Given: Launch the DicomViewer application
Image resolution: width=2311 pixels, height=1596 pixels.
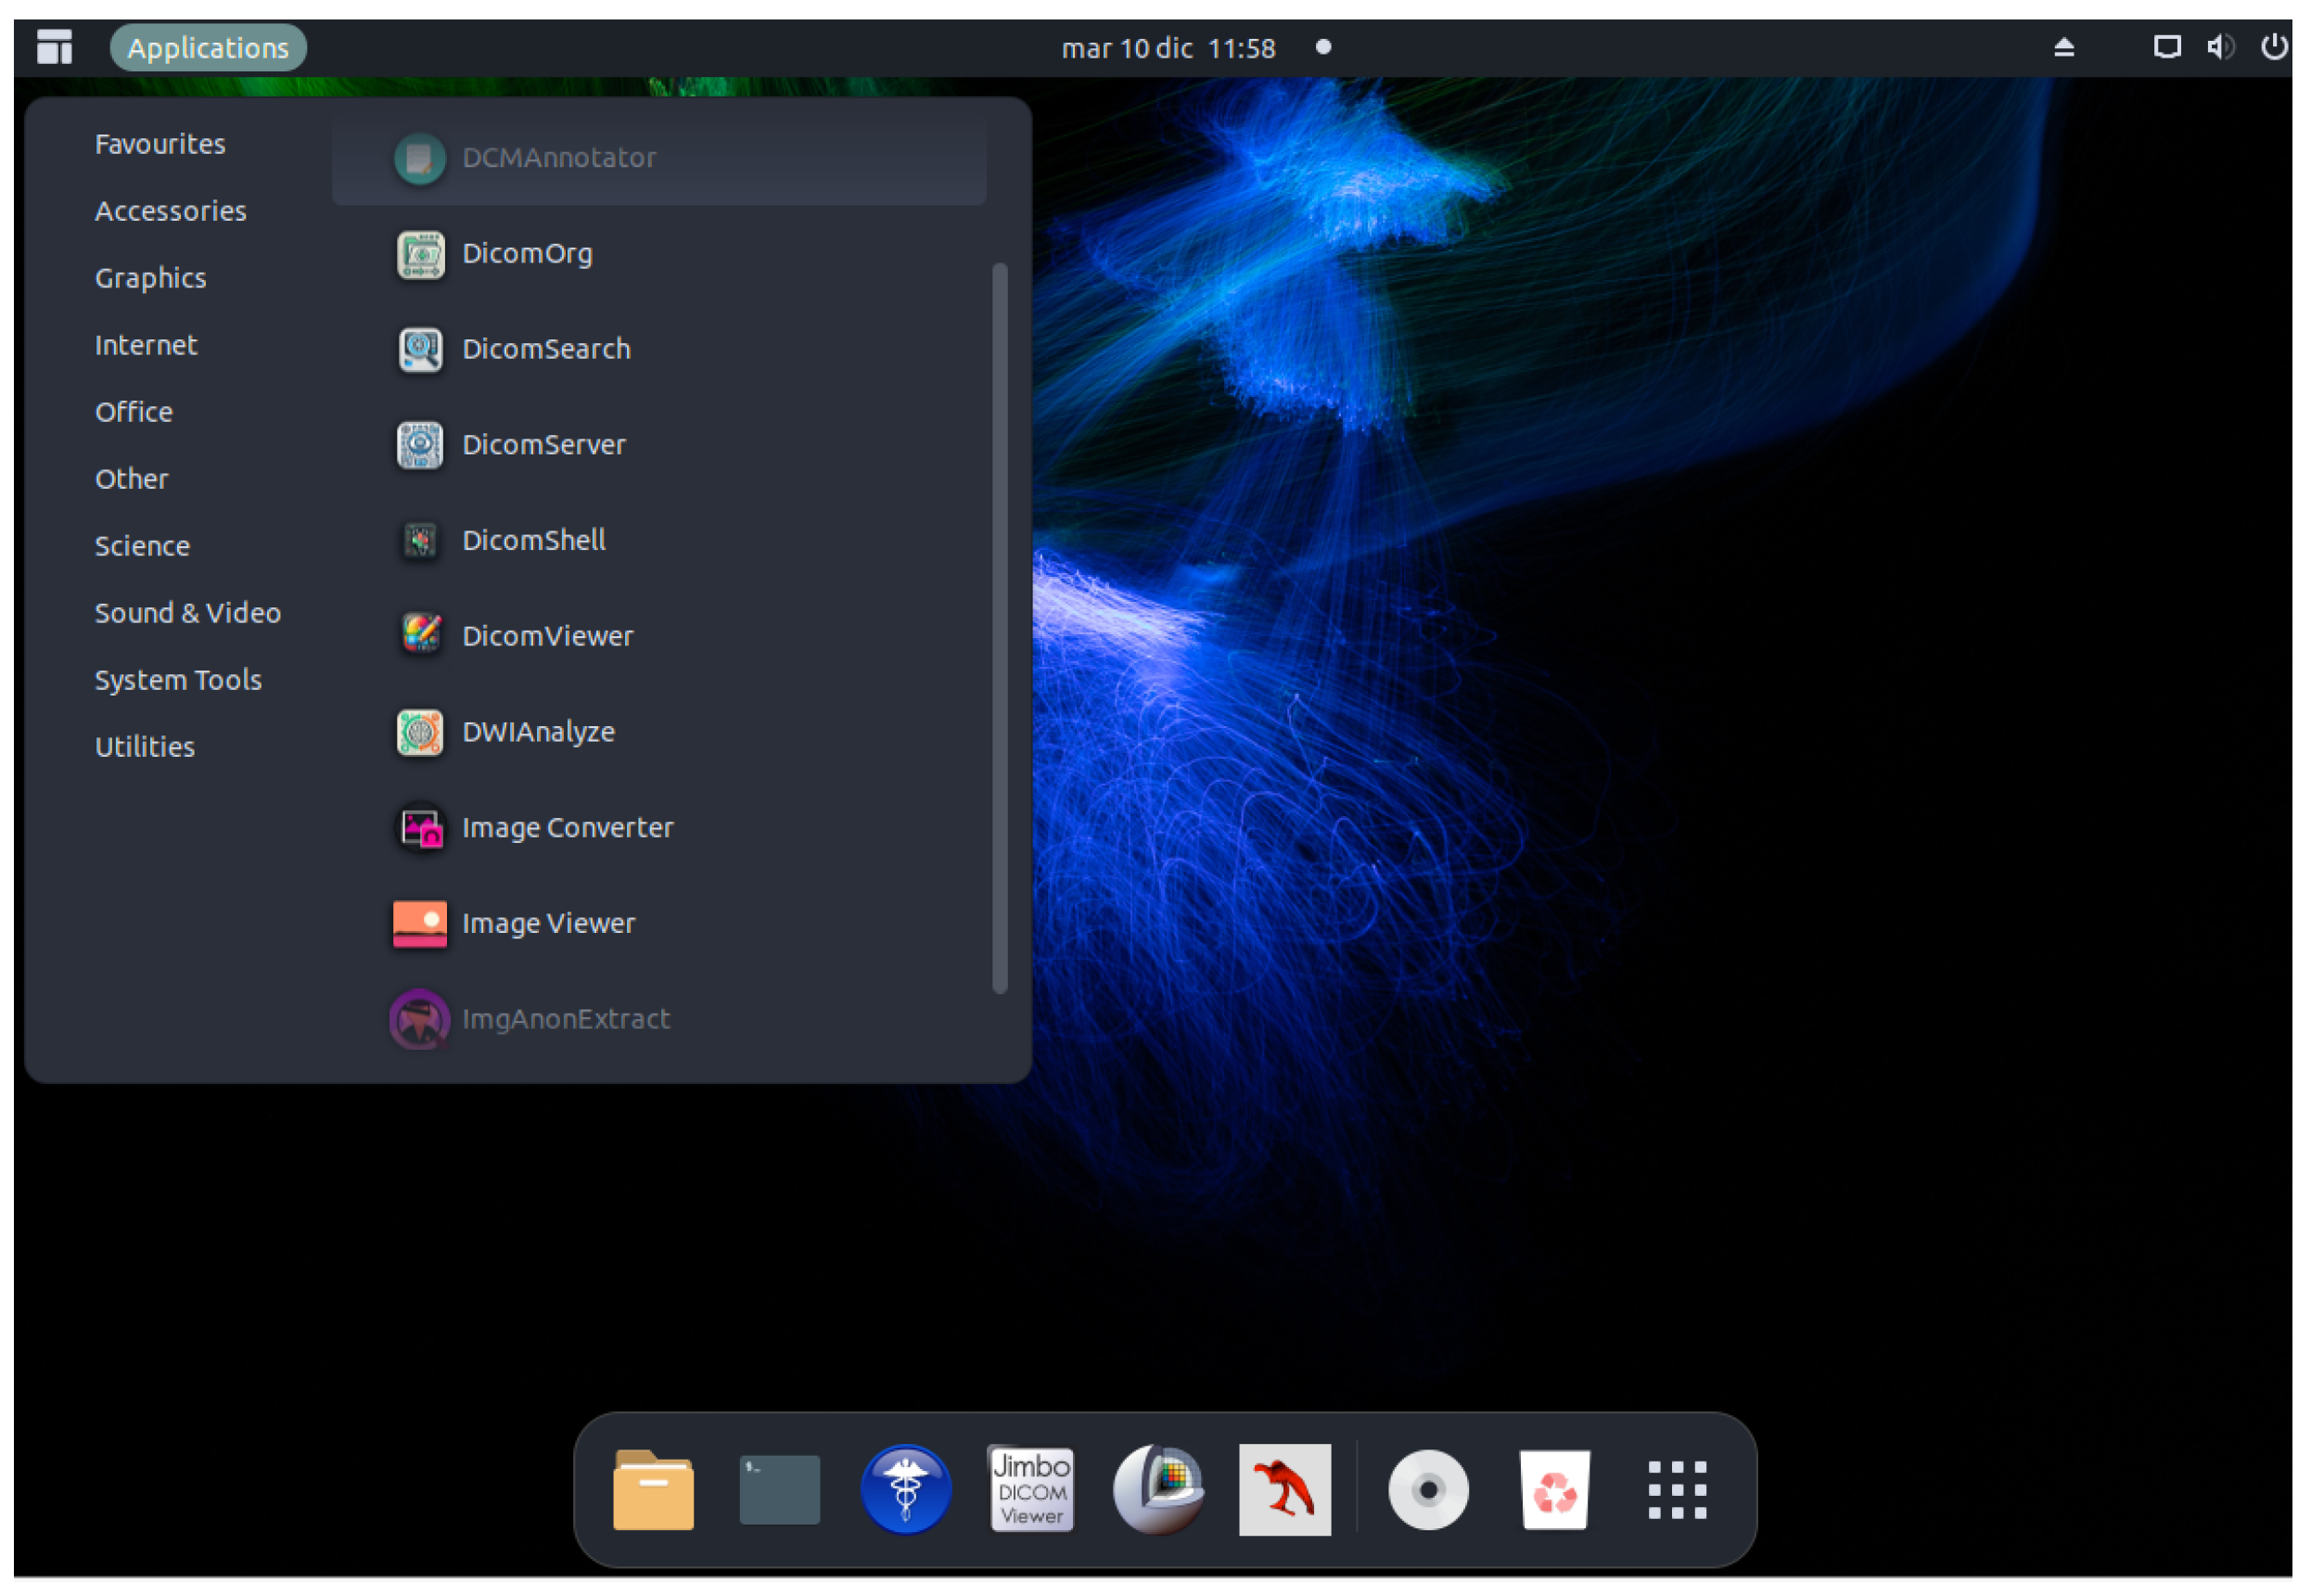Looking at the screenshot, I should click(547, 636).
